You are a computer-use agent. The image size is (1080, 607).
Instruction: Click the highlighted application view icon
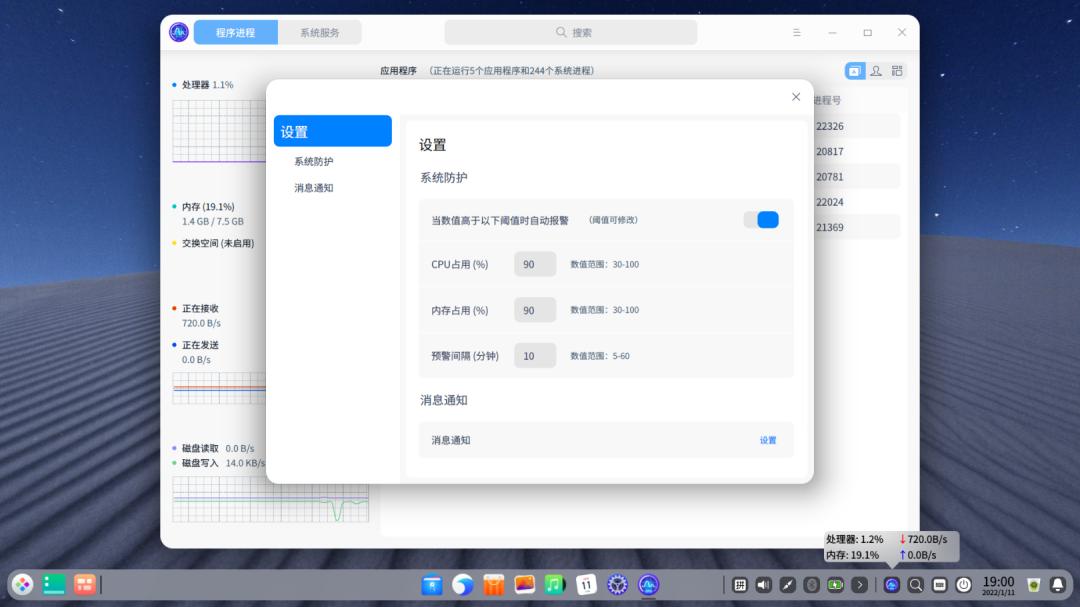point(854,71)
